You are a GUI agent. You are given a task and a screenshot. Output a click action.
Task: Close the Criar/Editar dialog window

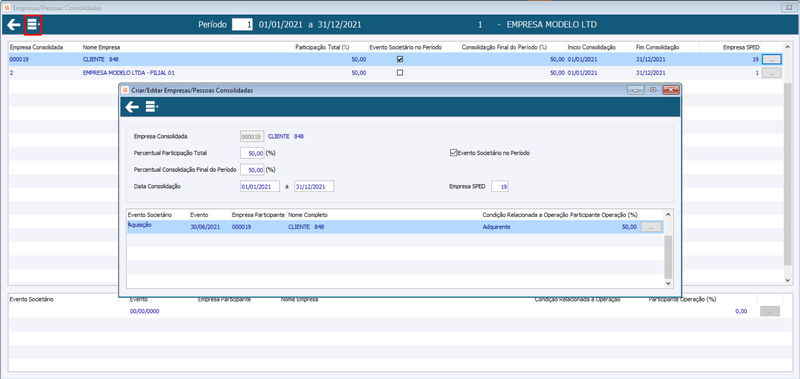pyautogui.click(x=671, y=90)
